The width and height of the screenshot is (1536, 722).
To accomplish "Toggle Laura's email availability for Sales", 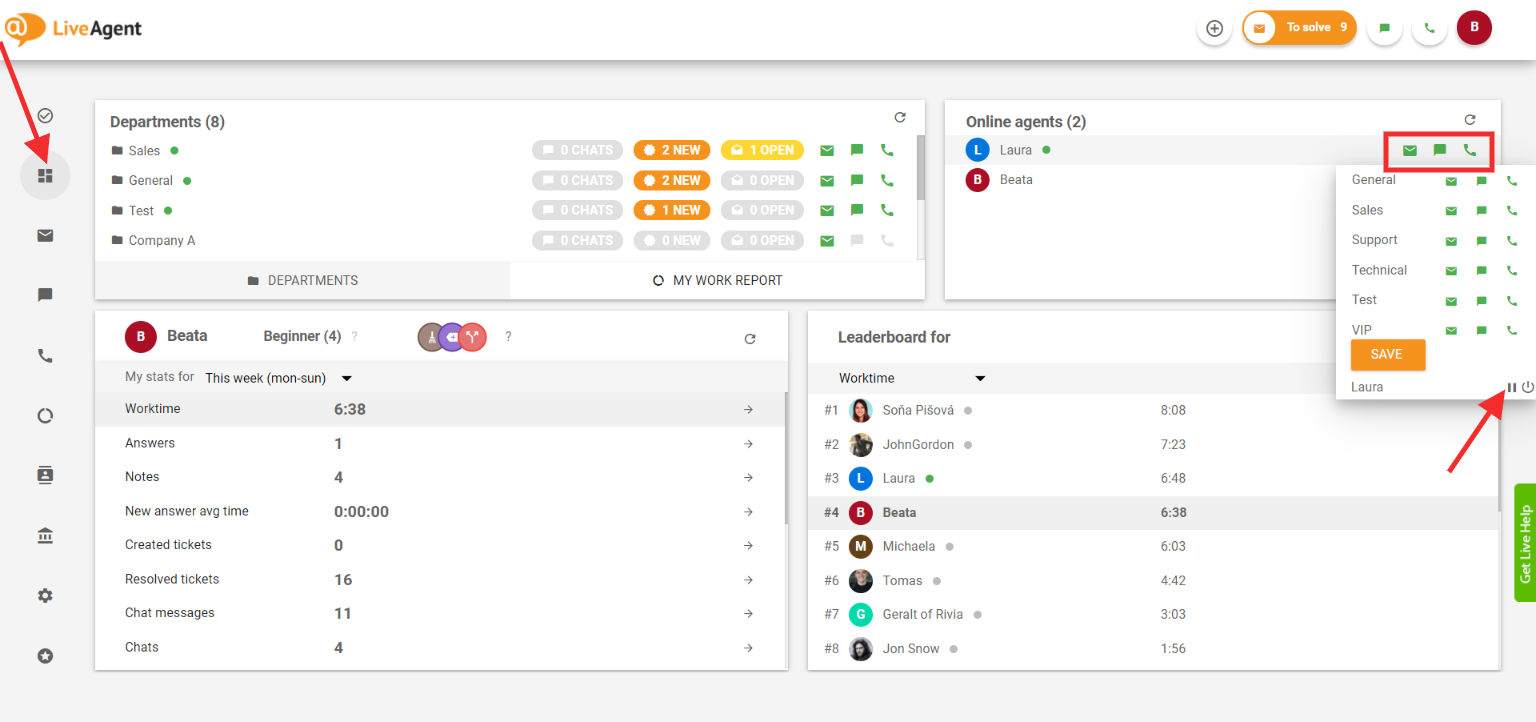I will tap(1451, 211).
